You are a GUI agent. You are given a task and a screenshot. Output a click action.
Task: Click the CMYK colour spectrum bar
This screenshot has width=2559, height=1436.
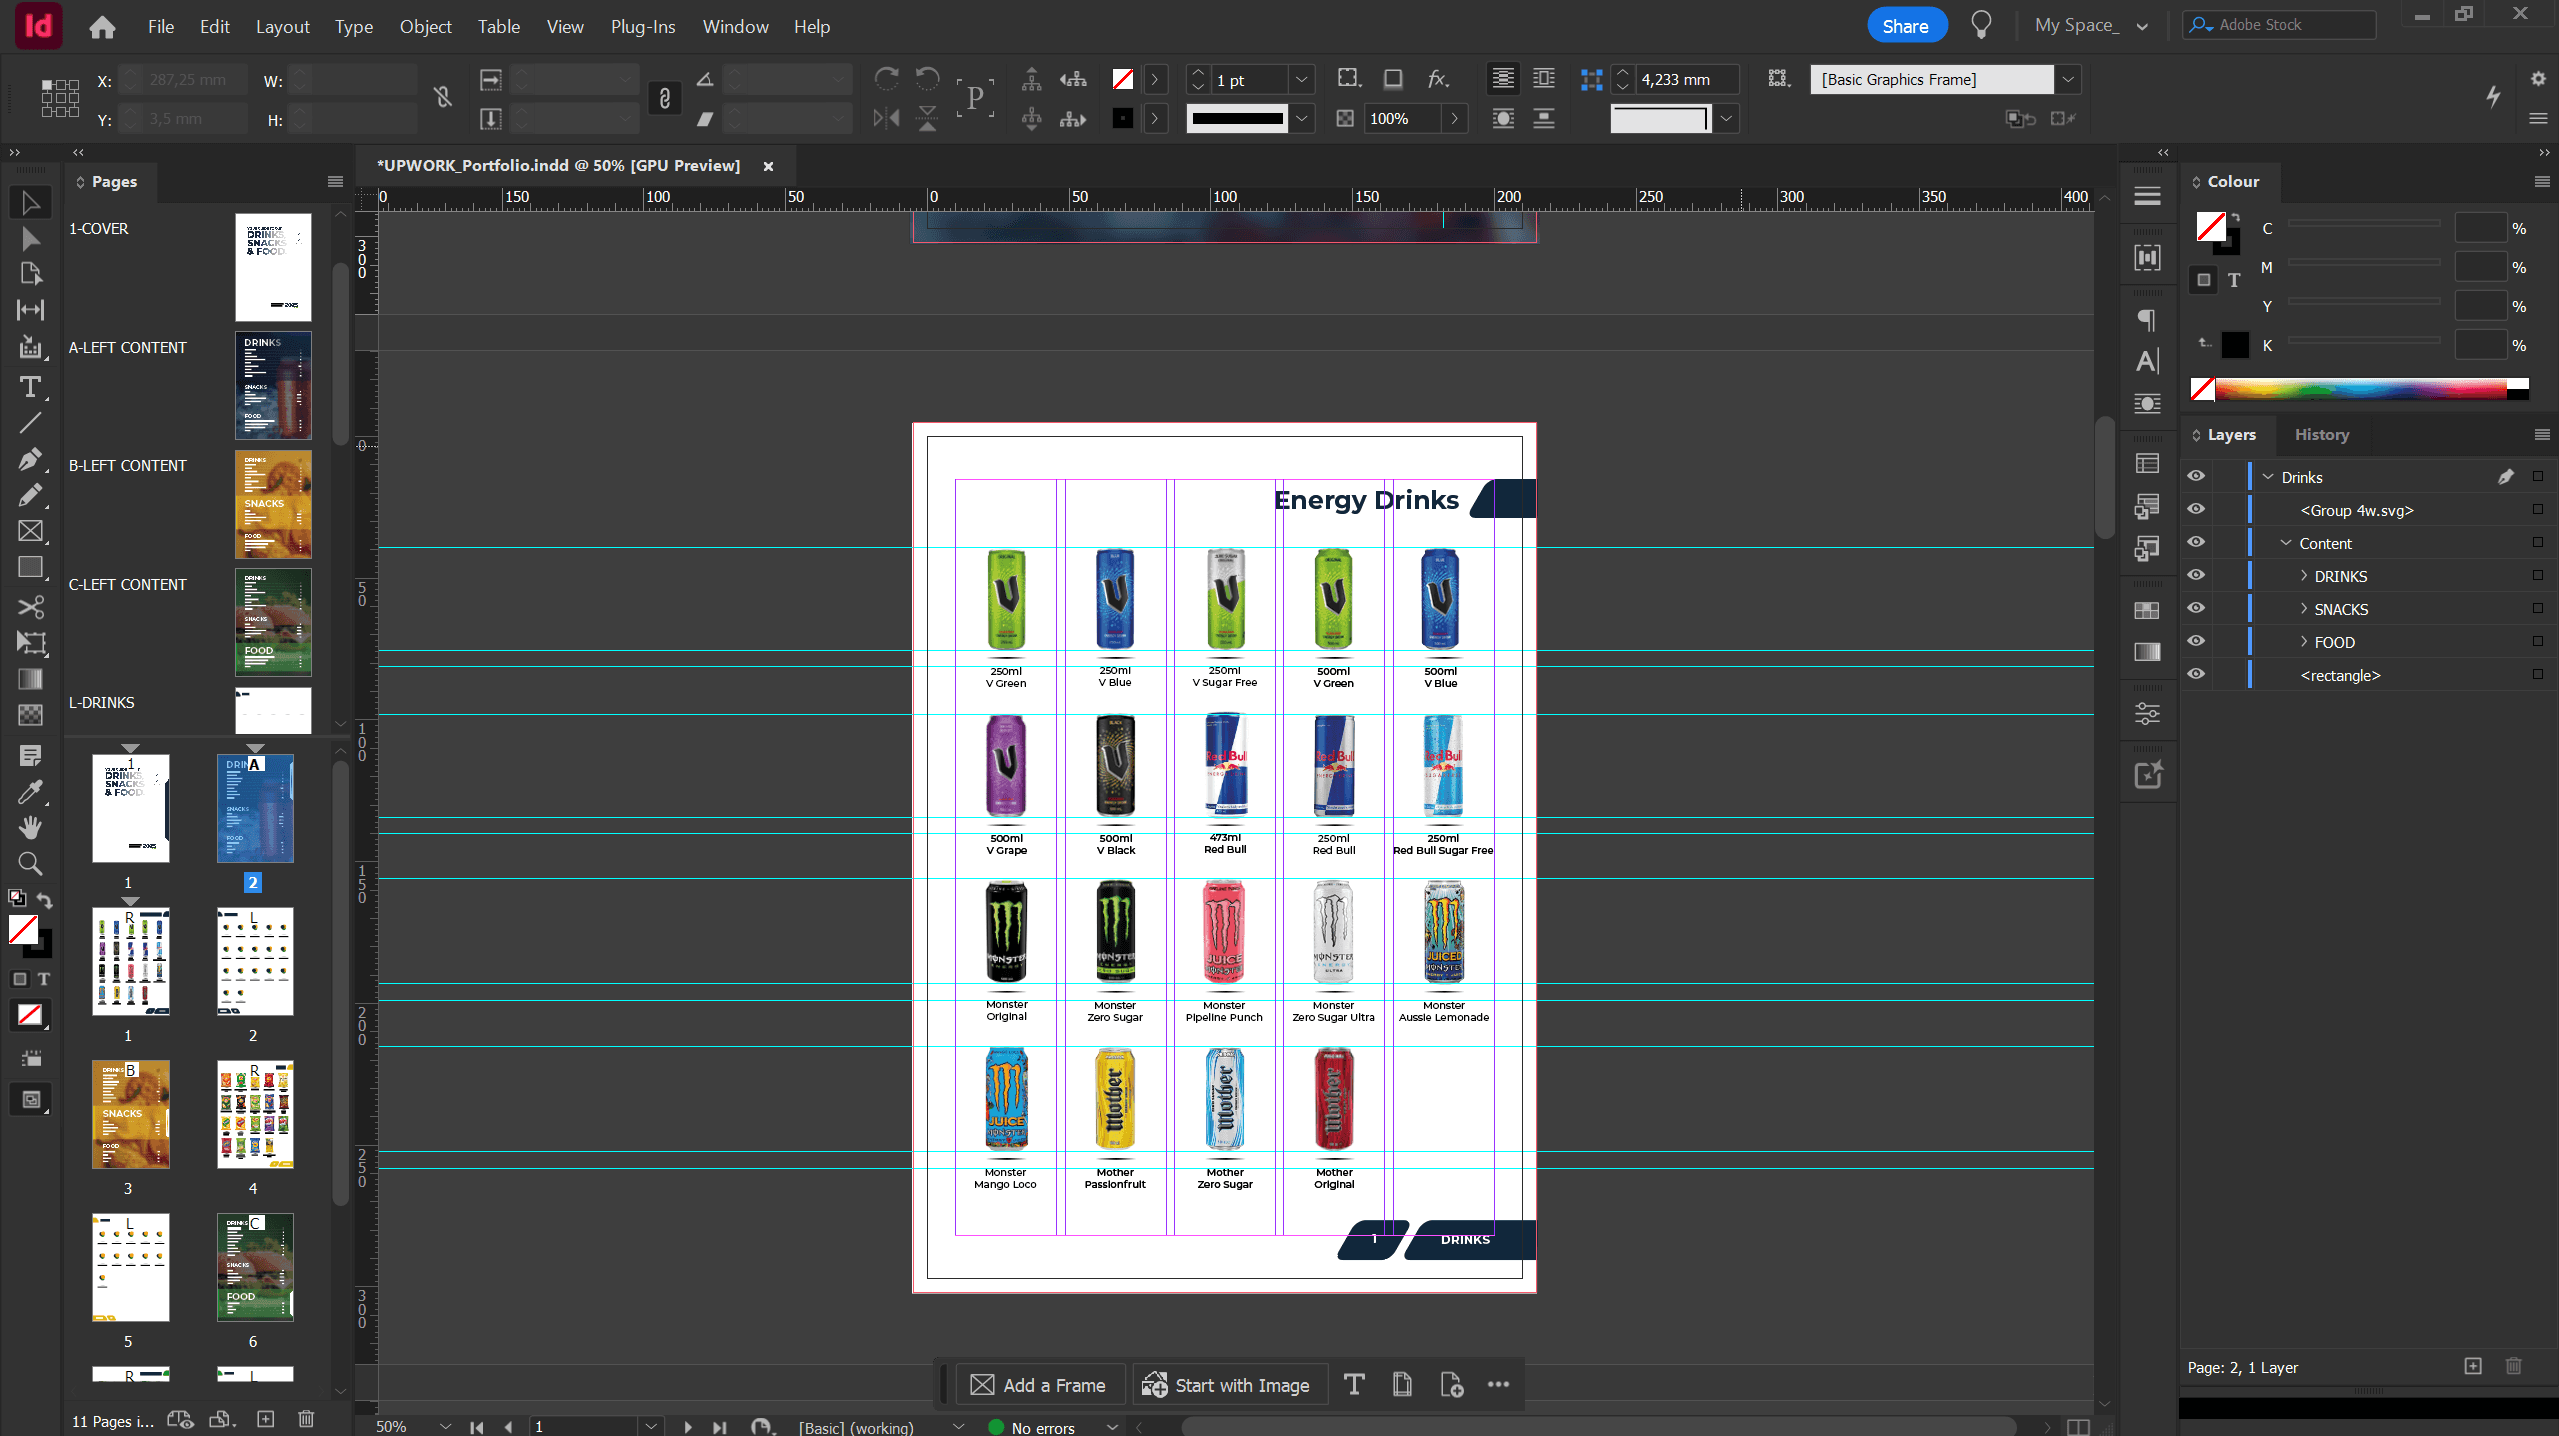[2360, 389]
